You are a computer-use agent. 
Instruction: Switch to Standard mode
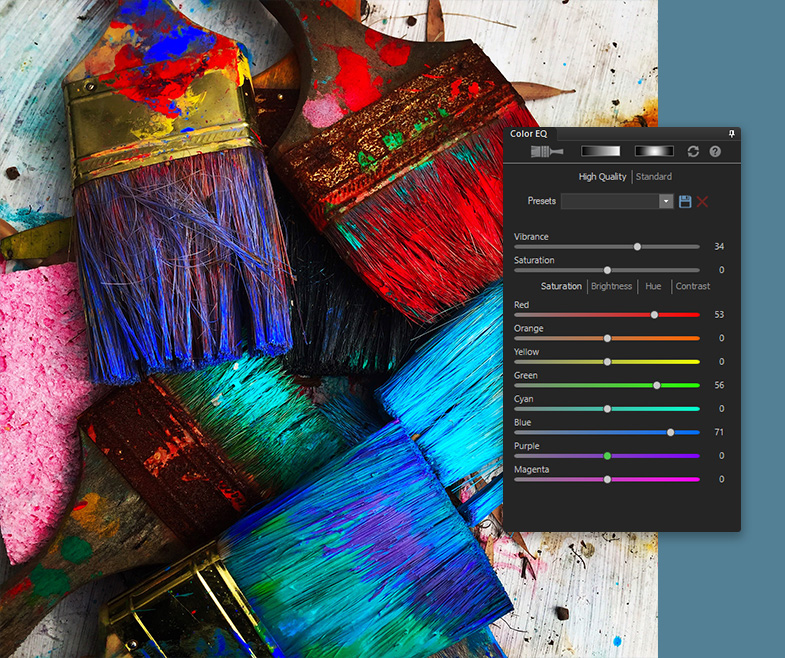(x=654, y=177)
